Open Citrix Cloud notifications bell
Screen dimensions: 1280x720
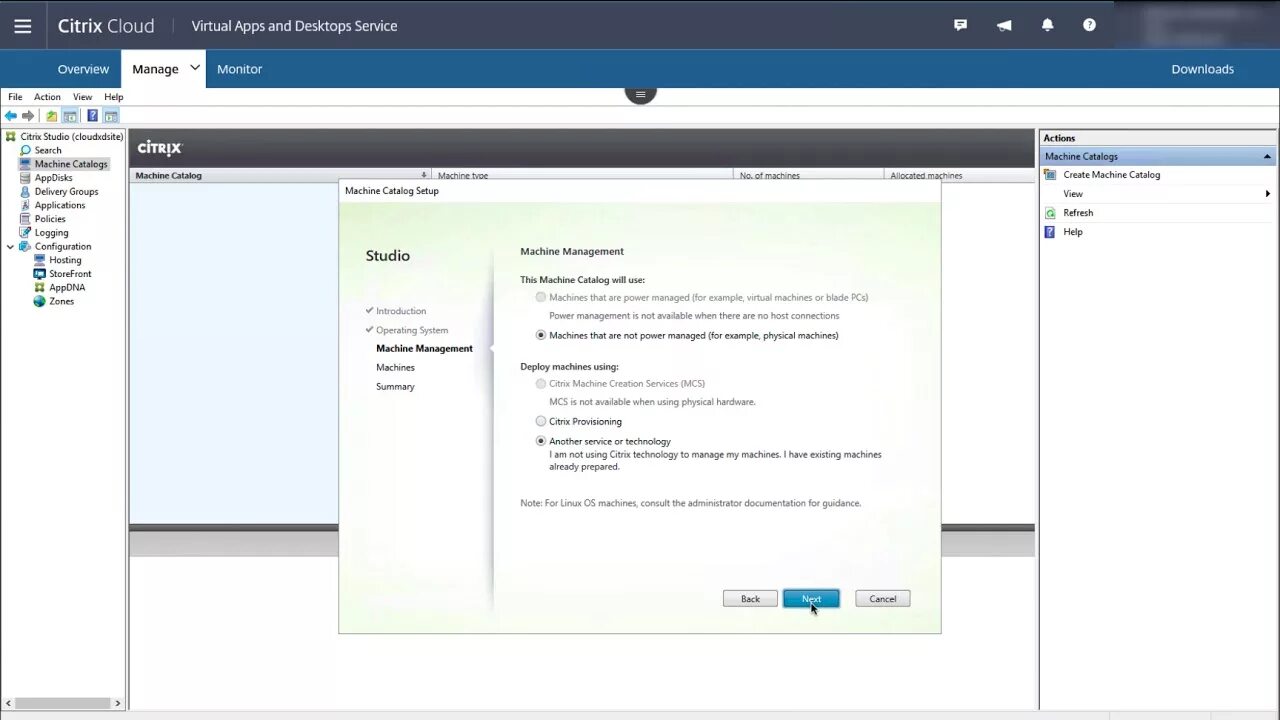click(1047, 25)
